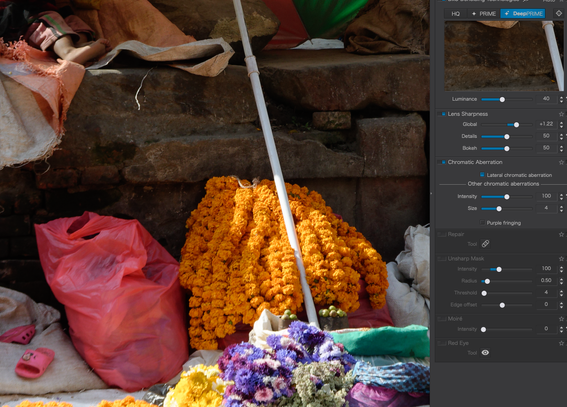This screenshot has height=407, width=567.
Task: Expand the Repair section header
Action: pyautogui.click(x=456, y=235)
